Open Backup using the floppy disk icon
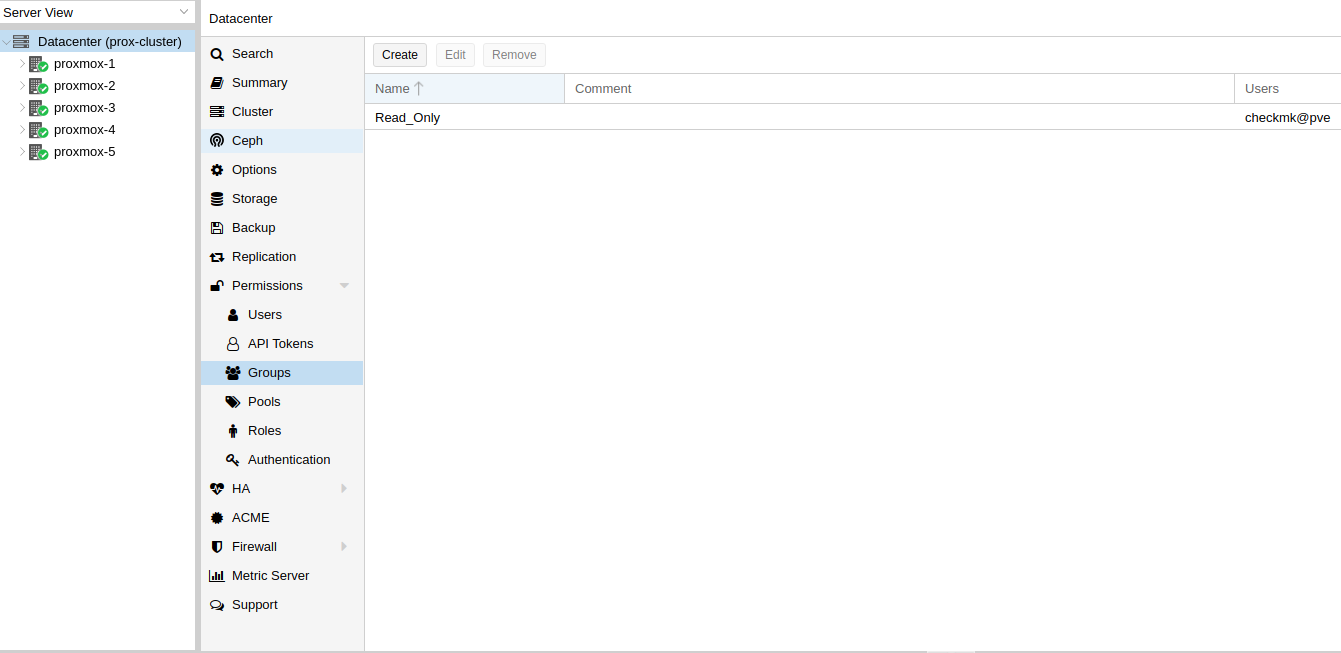Viewport: 1341px width, 653px height. tap(216, 227)
